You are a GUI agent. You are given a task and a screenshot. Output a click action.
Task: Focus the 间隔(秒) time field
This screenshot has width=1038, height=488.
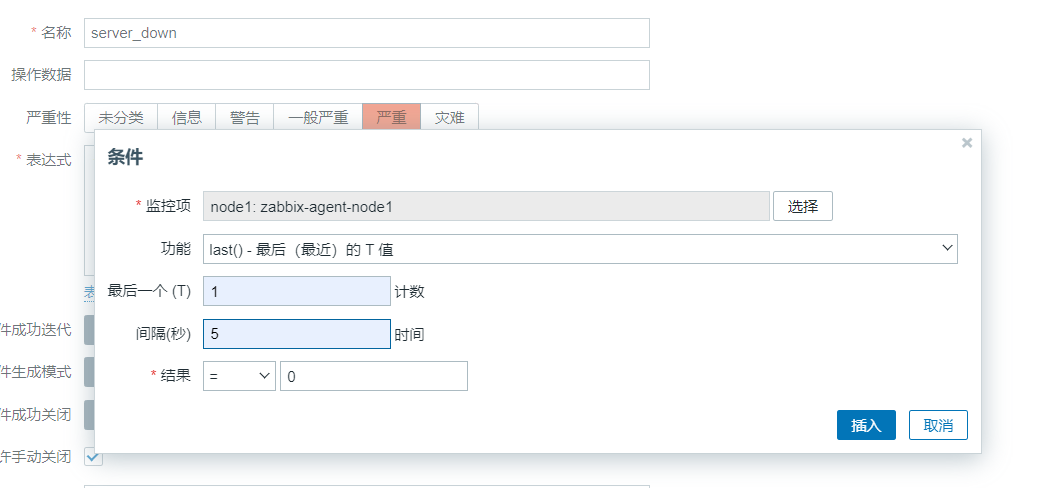[296, 334]
